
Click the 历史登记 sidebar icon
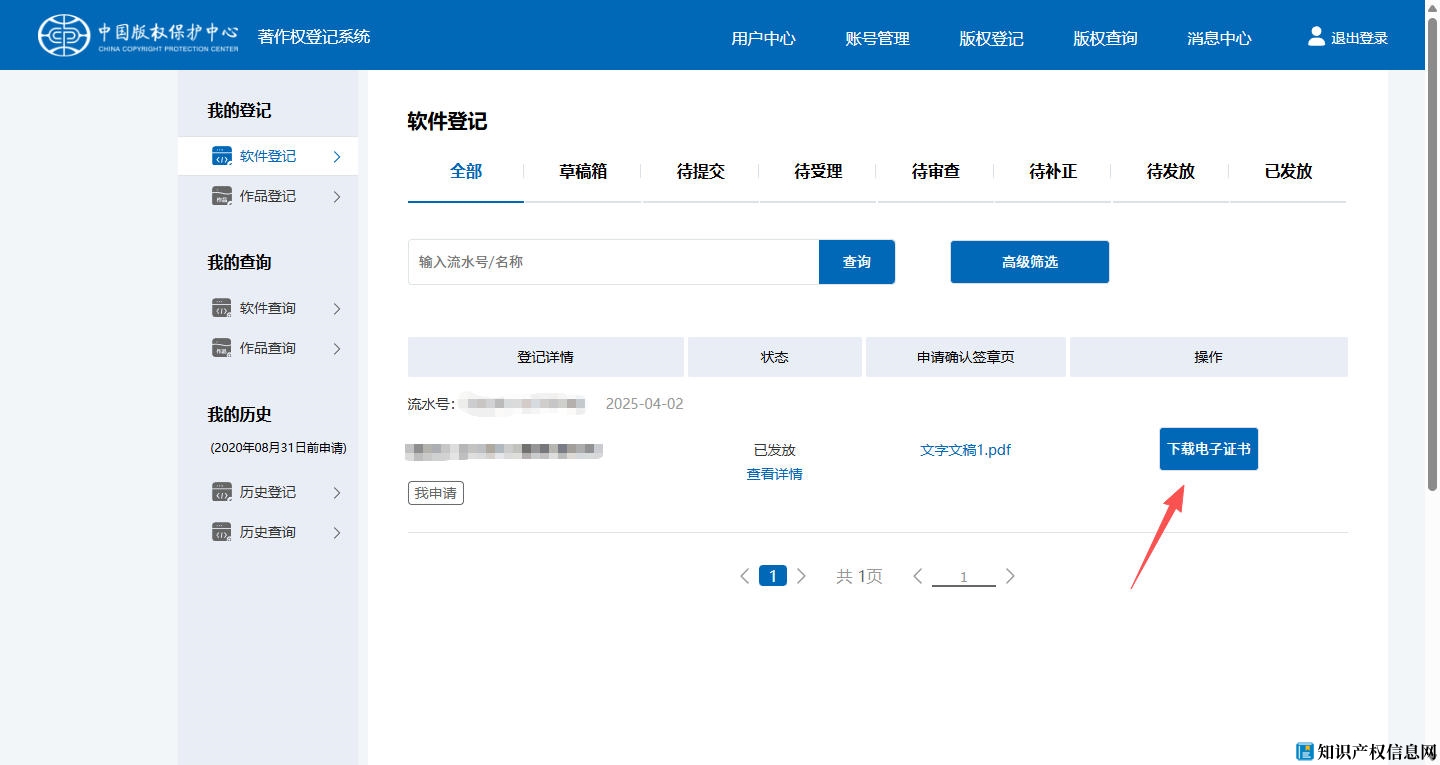coord(222,492)
